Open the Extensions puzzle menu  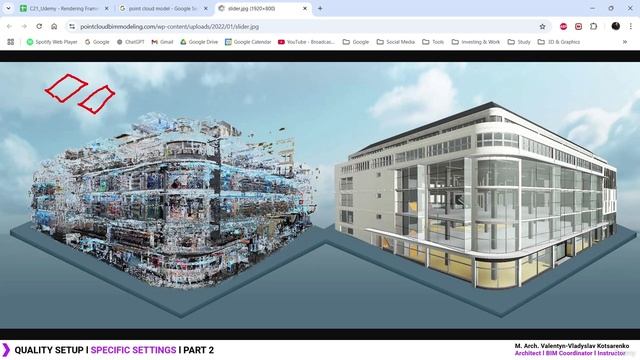[593, 27]
